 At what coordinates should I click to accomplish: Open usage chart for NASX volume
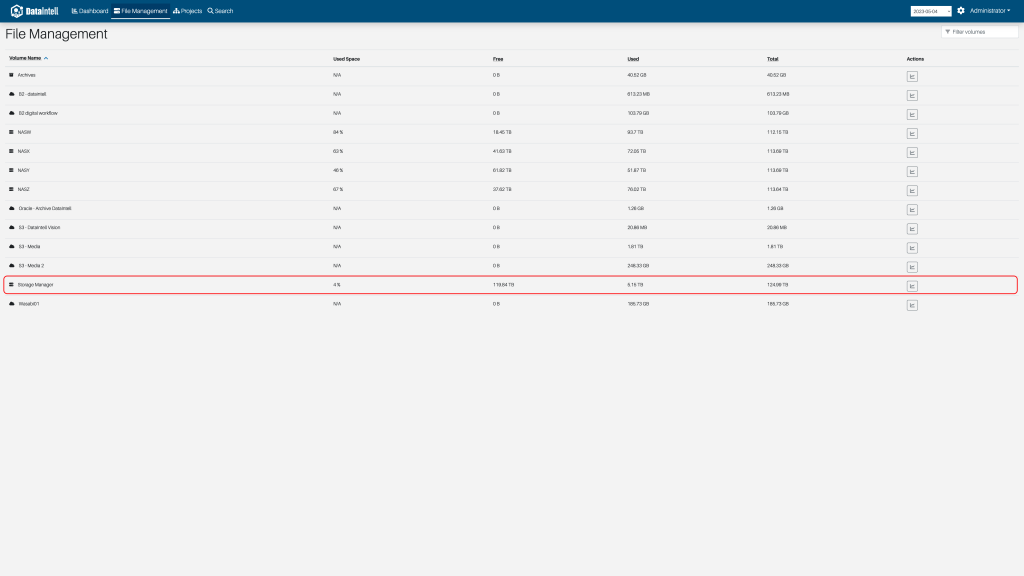(x=912, y=152)
